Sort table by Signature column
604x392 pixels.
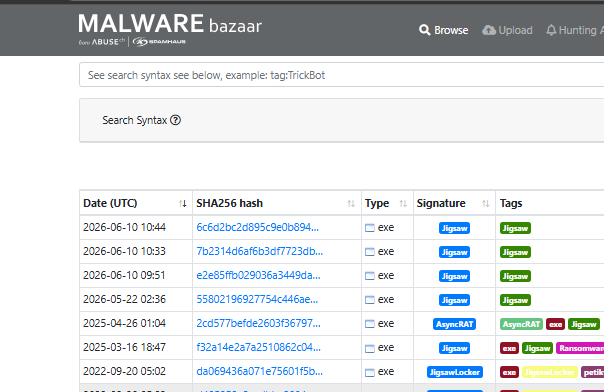pyautogui.click(x=454, y=203)
